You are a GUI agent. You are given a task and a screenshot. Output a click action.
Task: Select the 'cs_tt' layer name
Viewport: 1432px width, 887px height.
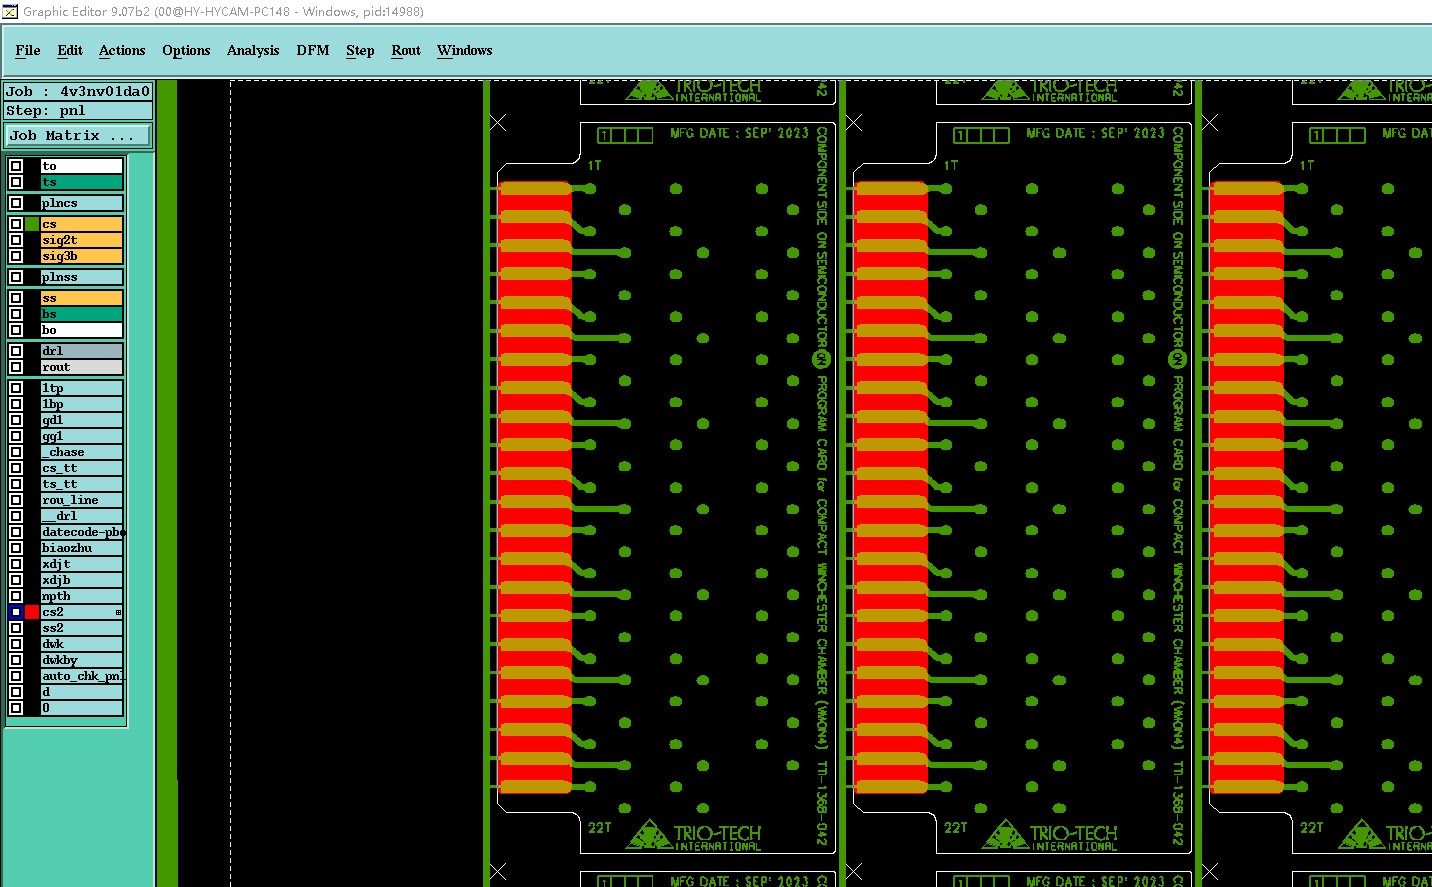pos(82,468)
